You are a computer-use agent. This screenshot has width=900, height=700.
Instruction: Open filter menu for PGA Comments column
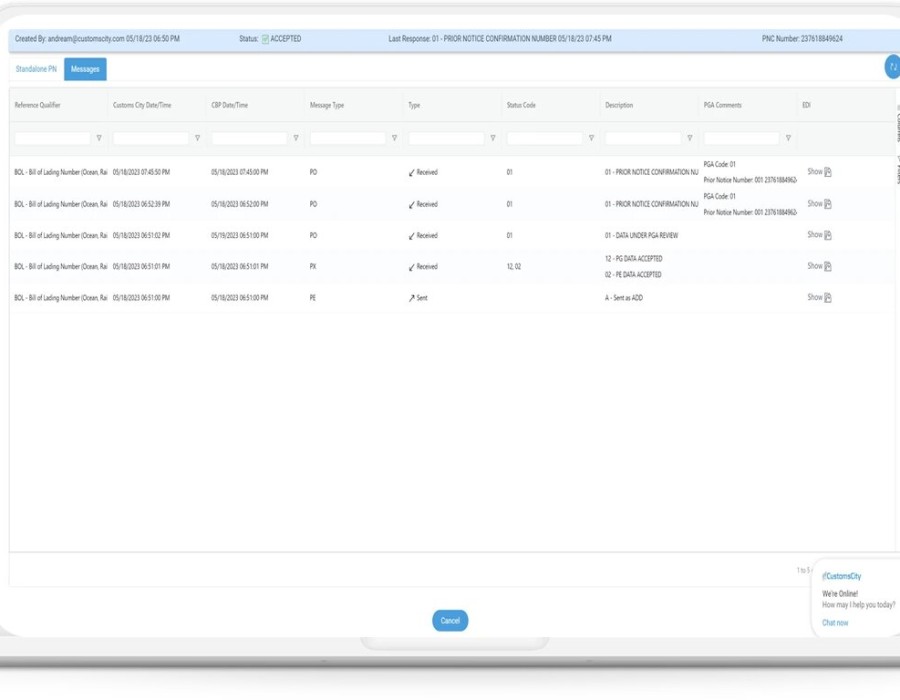coord(788,138)
